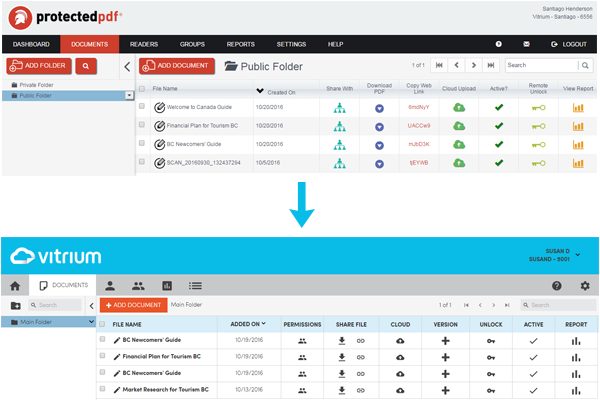Screen dimensions: 600x400
Task: Open Vitrium home icon tab
Action: (15, 286)
